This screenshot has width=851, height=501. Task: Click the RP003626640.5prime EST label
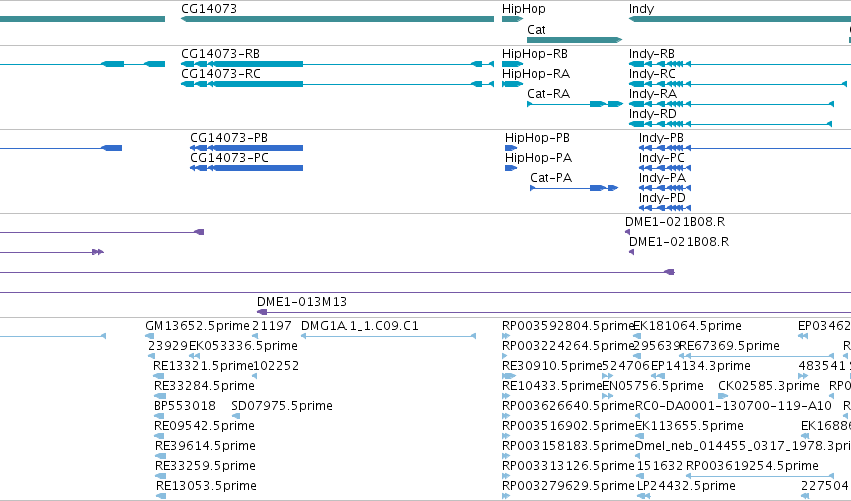(569, 406)
